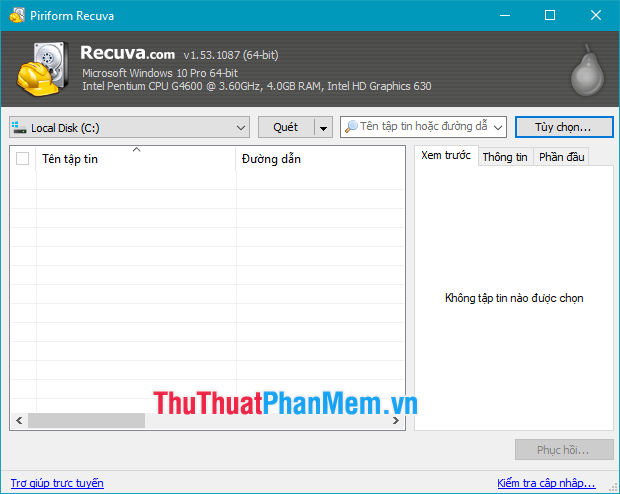Close the Piriform Recuva window
Viewport: 620px width, 494px height.
[x=596, y=15]
